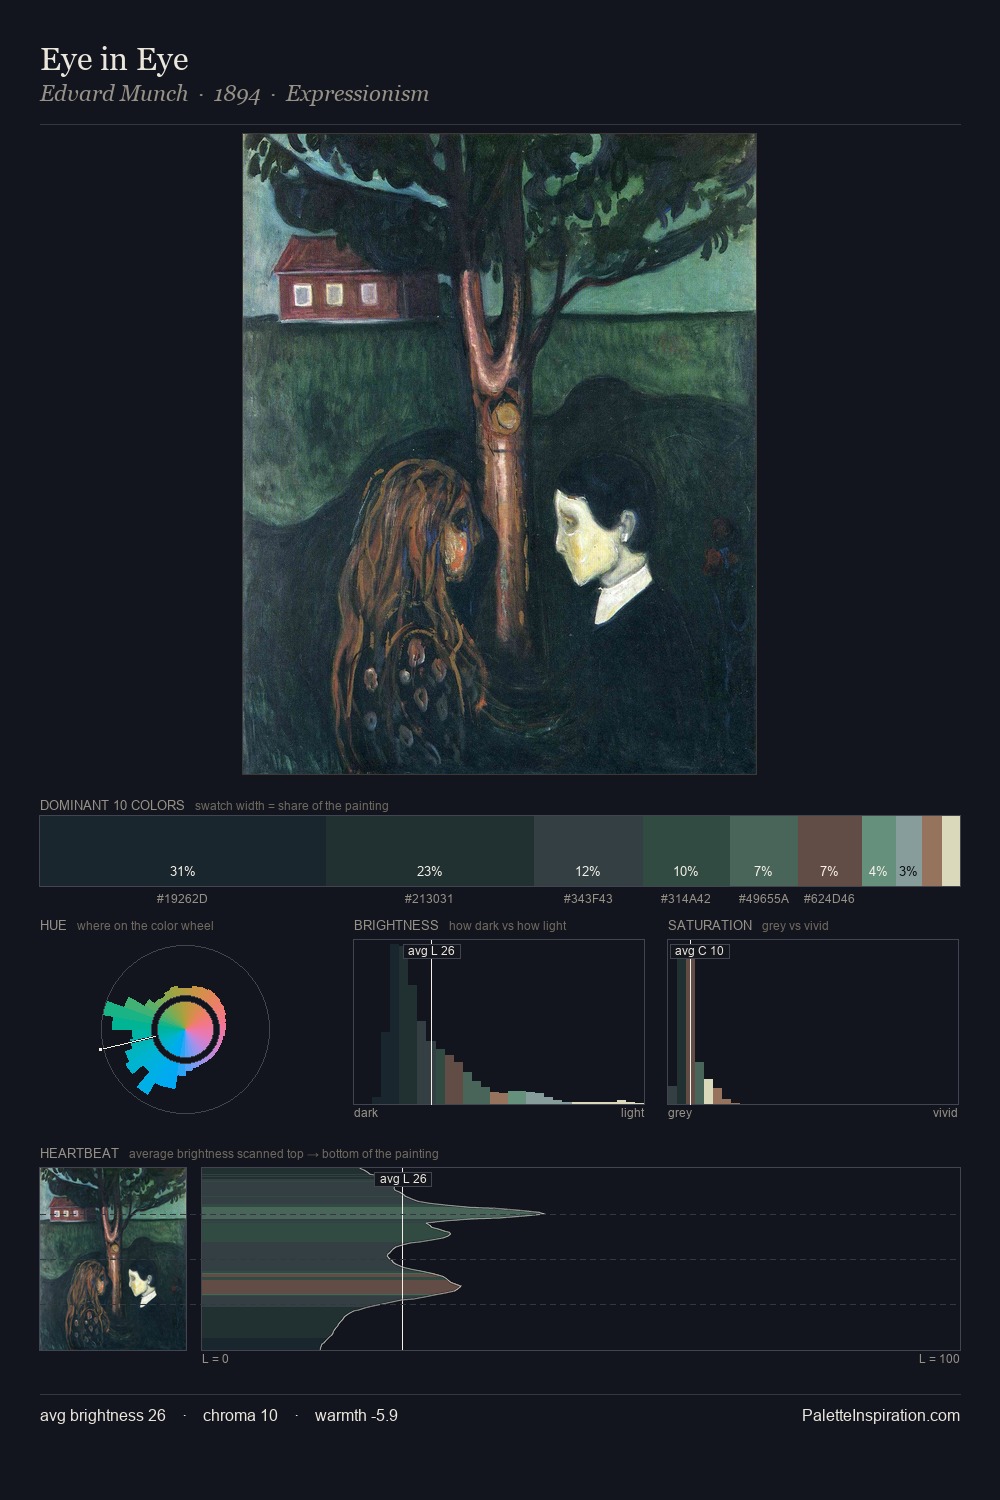Click the 'avg L 26' label in brightness chart

[431, 951]
